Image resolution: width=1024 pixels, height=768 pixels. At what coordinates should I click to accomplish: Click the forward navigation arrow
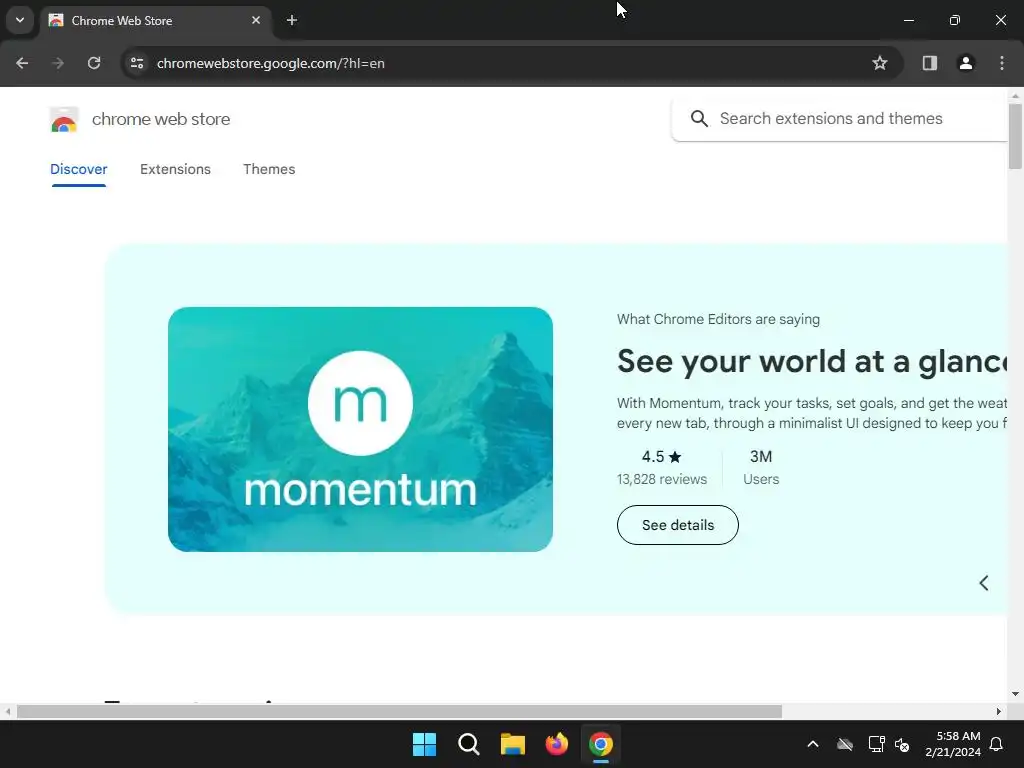pos(58,63)
